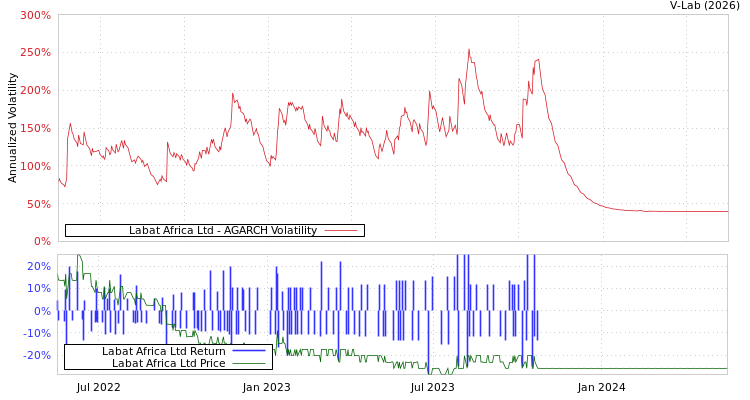
Task: Click the 300% label on the volatility axis
Action: pyautogui.click(x=35, y=16)
